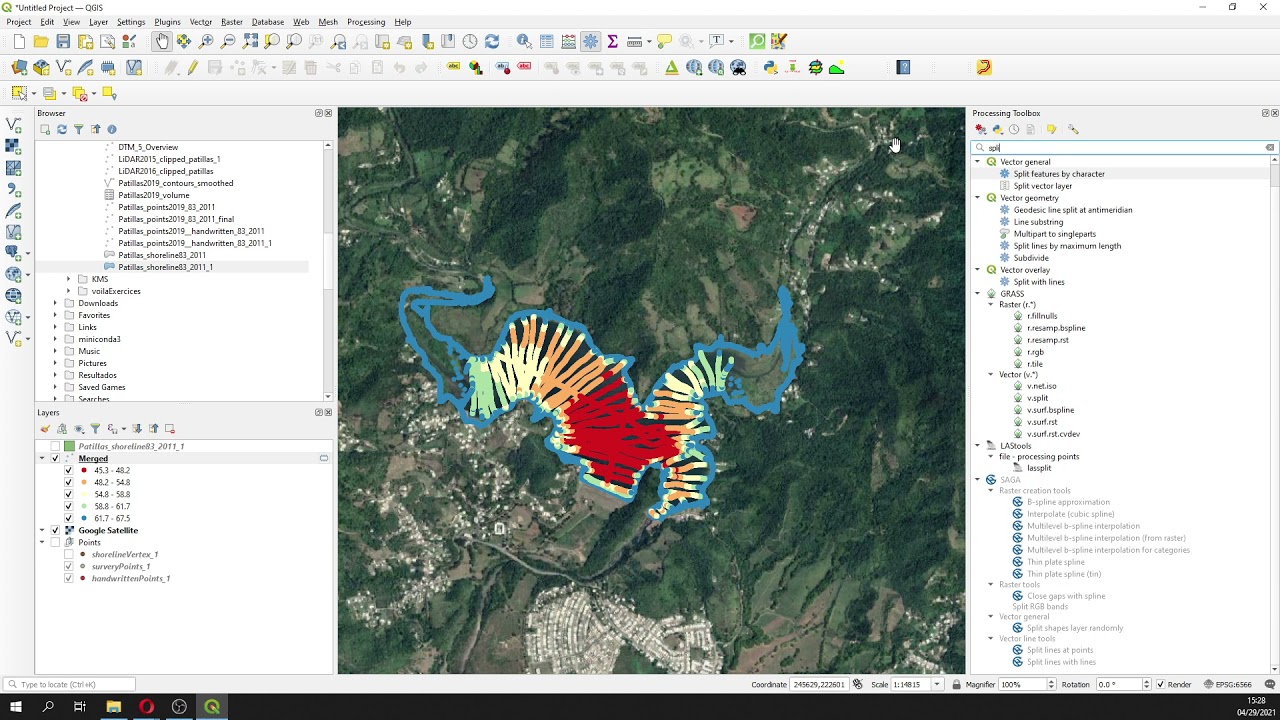Select Split with lines algorithm
1280x720 pixels.
pos(1039,282)
